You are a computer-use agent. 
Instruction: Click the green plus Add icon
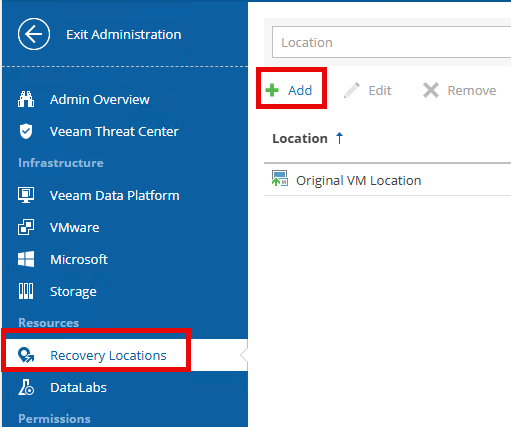tap(272, 90)
